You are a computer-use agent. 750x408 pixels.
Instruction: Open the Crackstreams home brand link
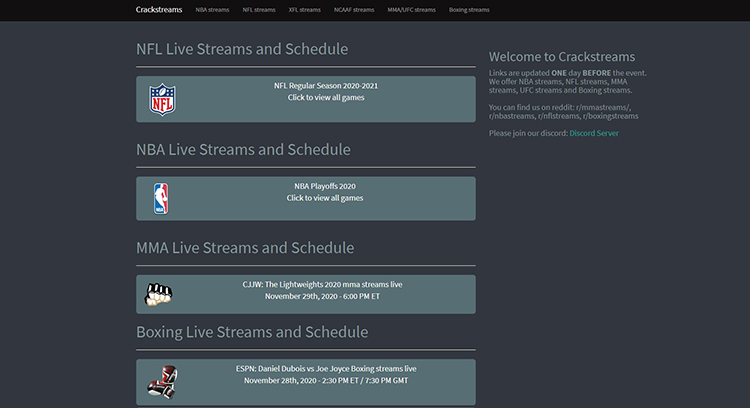tap(159, 10)
